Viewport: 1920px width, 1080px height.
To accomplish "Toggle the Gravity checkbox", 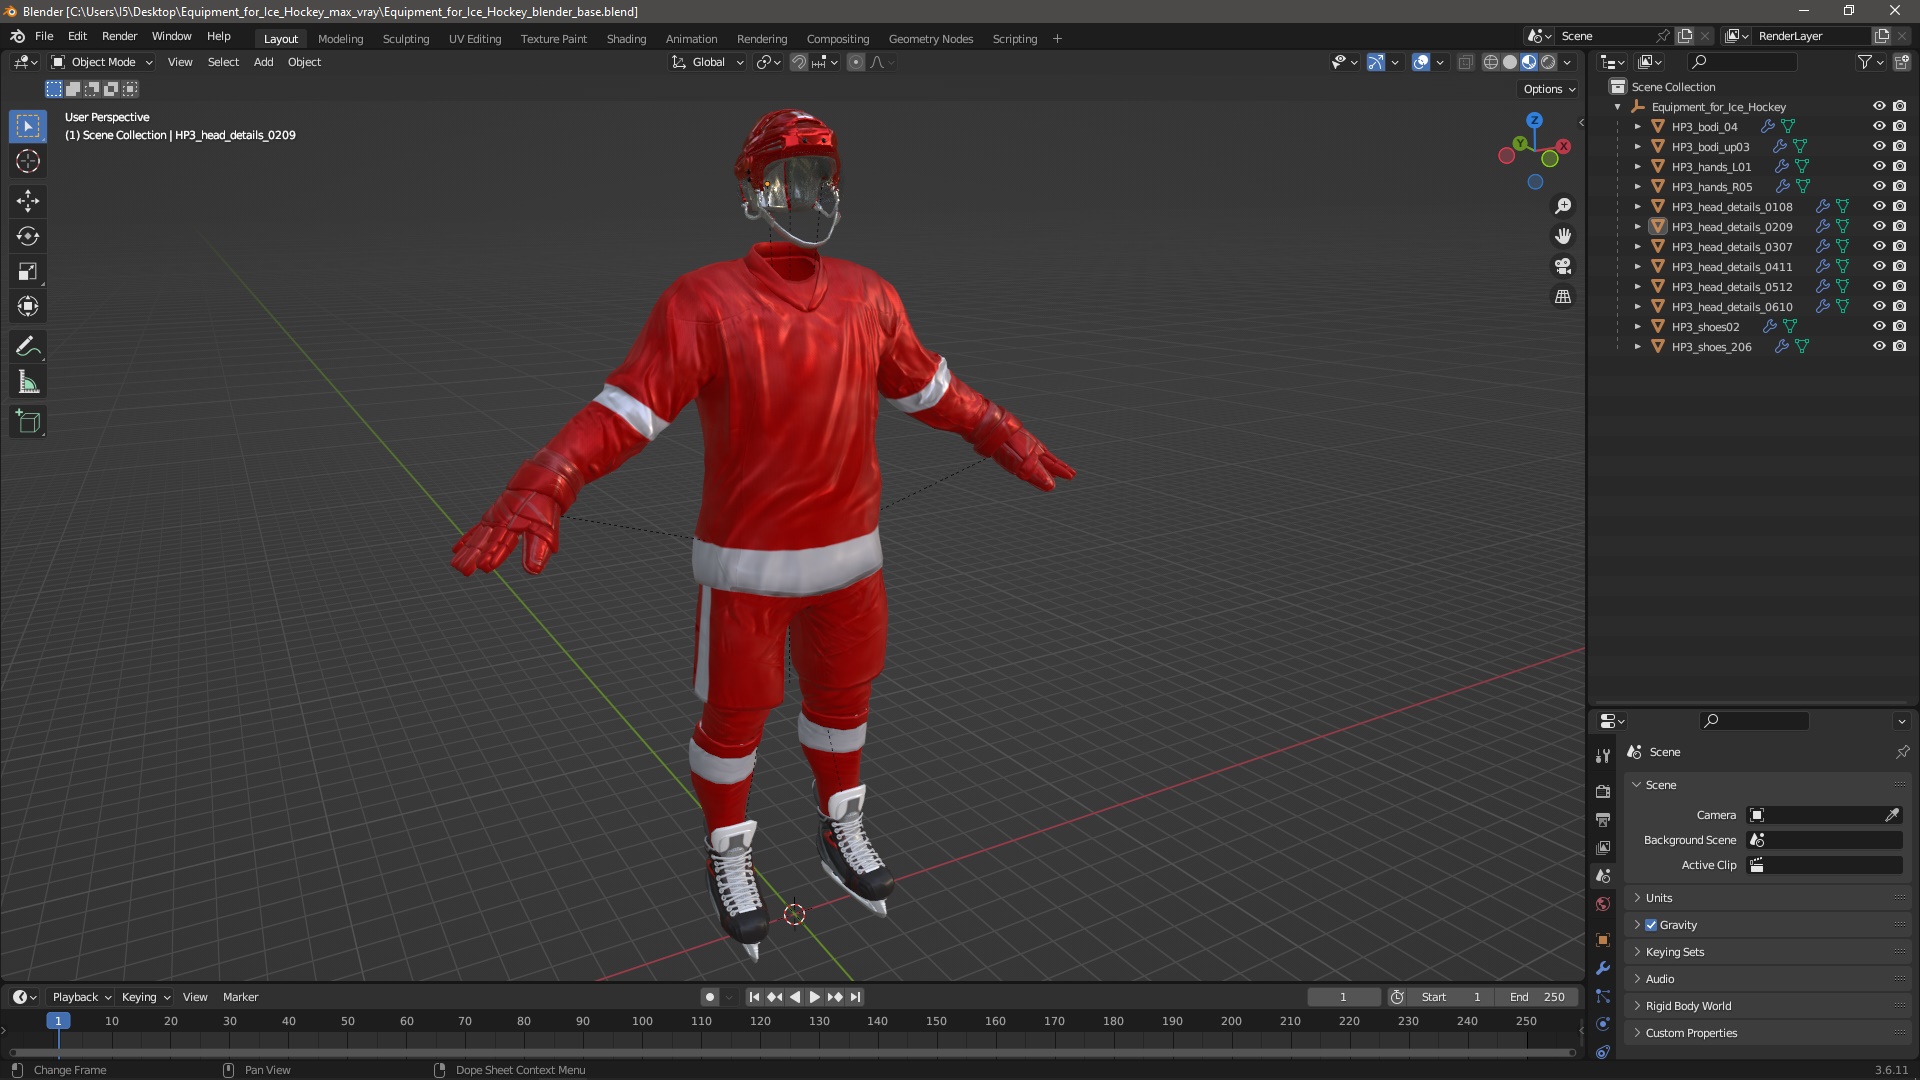I will coord(1651,925).
